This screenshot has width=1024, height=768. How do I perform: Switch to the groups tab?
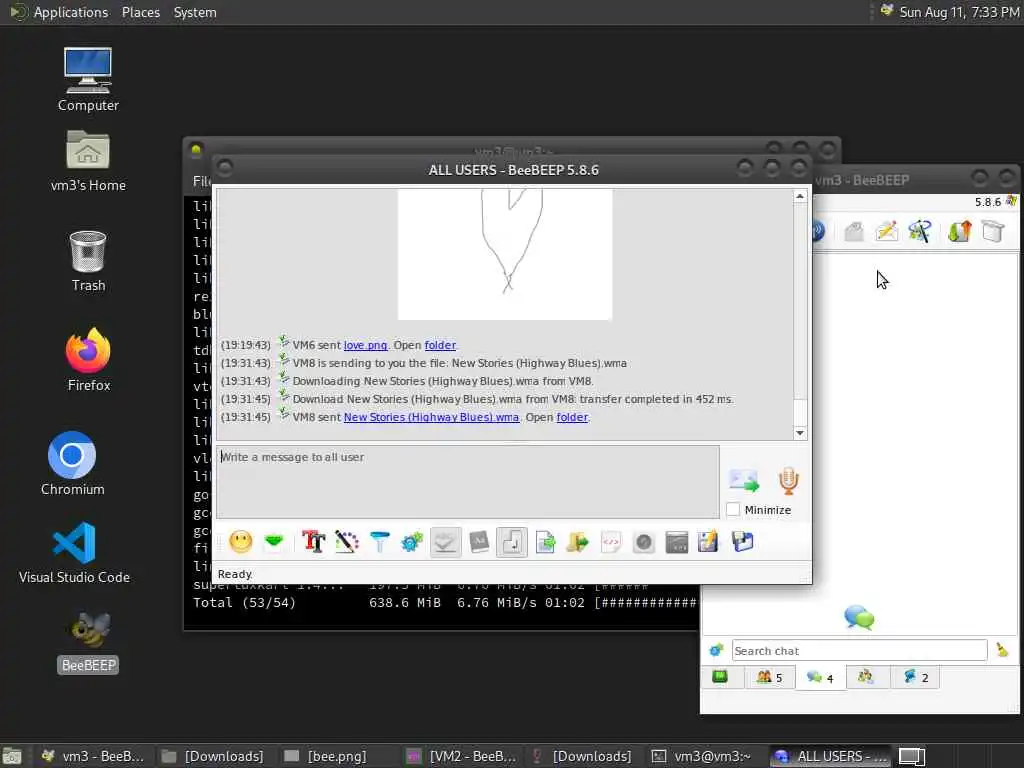click(866, 677)
